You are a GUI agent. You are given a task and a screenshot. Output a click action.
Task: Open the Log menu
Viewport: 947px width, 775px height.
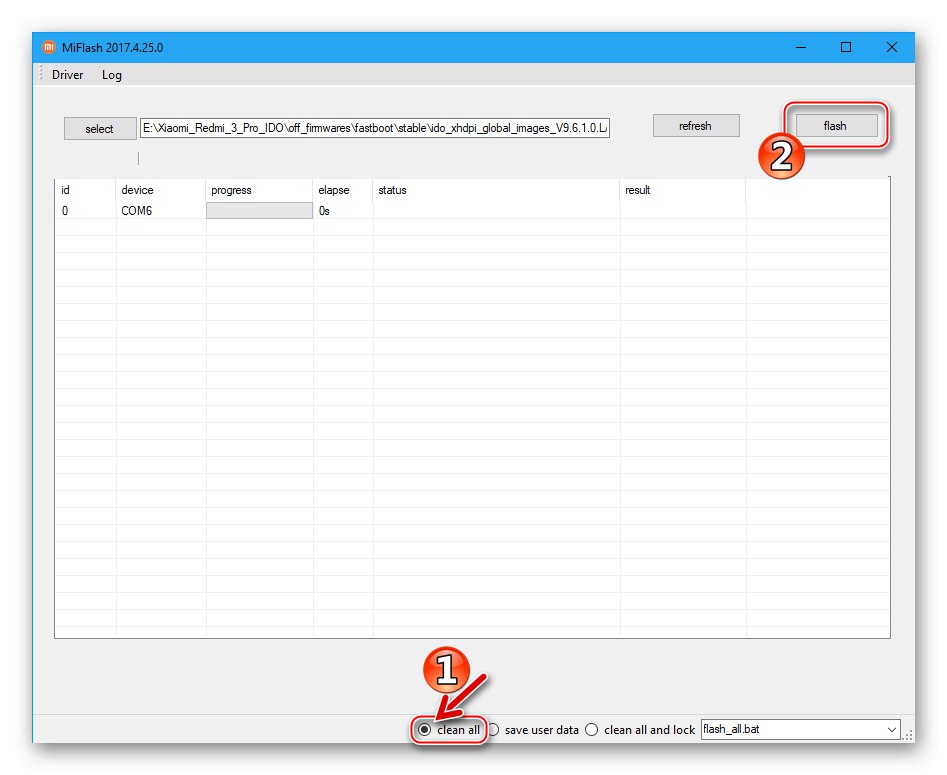[x=112, y=75]
